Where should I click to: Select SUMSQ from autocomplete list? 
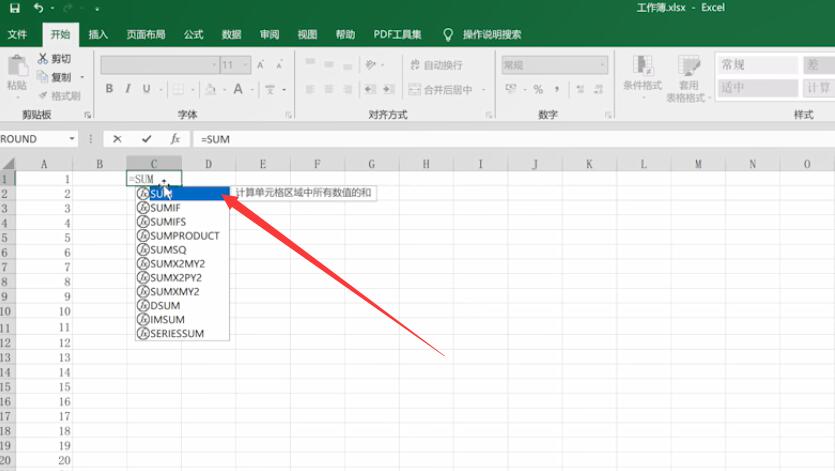click(183, 249)
